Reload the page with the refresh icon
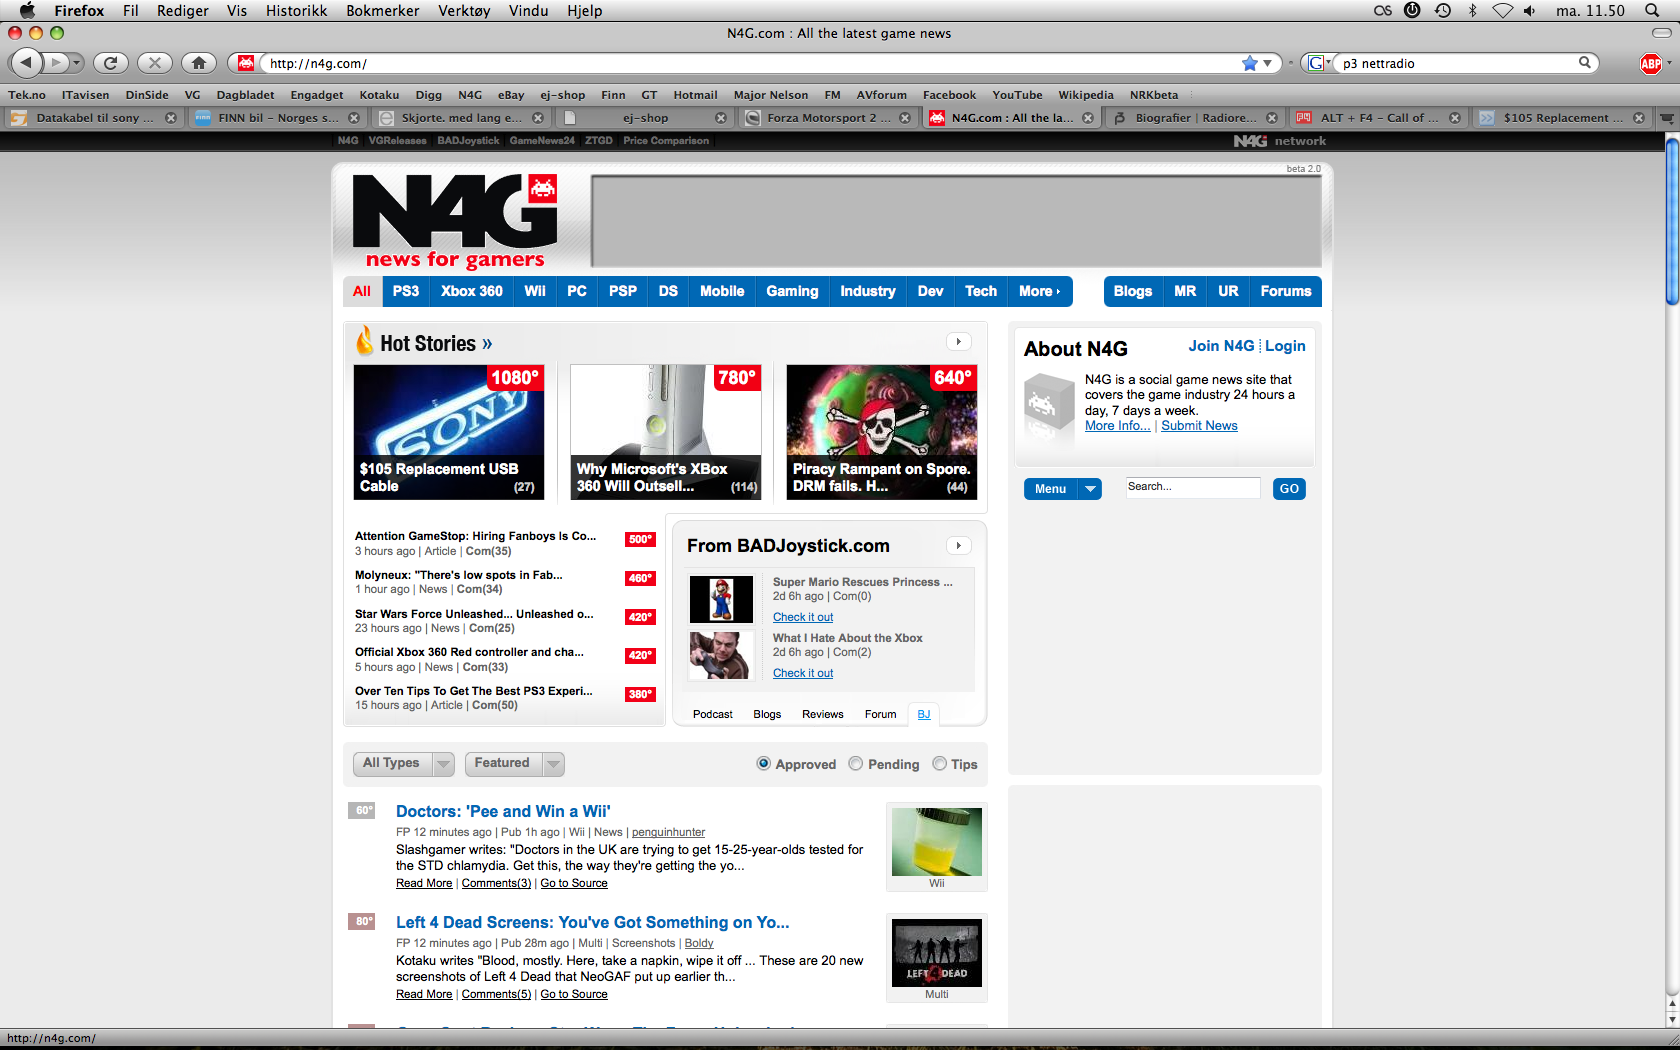 click(x=110, y=63)
